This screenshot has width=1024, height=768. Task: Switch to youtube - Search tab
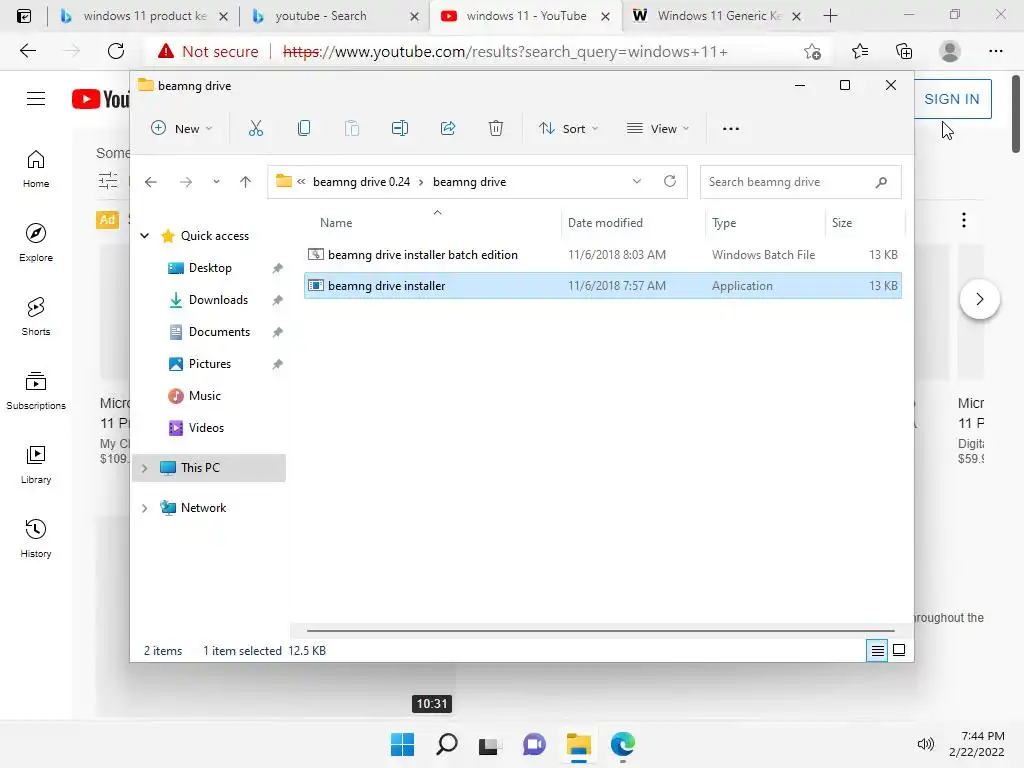point(333,16)
